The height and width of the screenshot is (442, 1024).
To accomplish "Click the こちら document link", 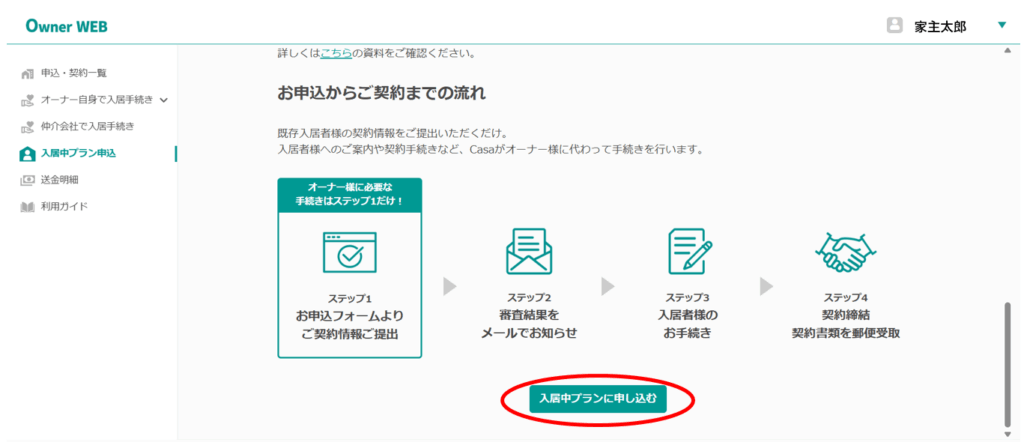I will point(336,52).
